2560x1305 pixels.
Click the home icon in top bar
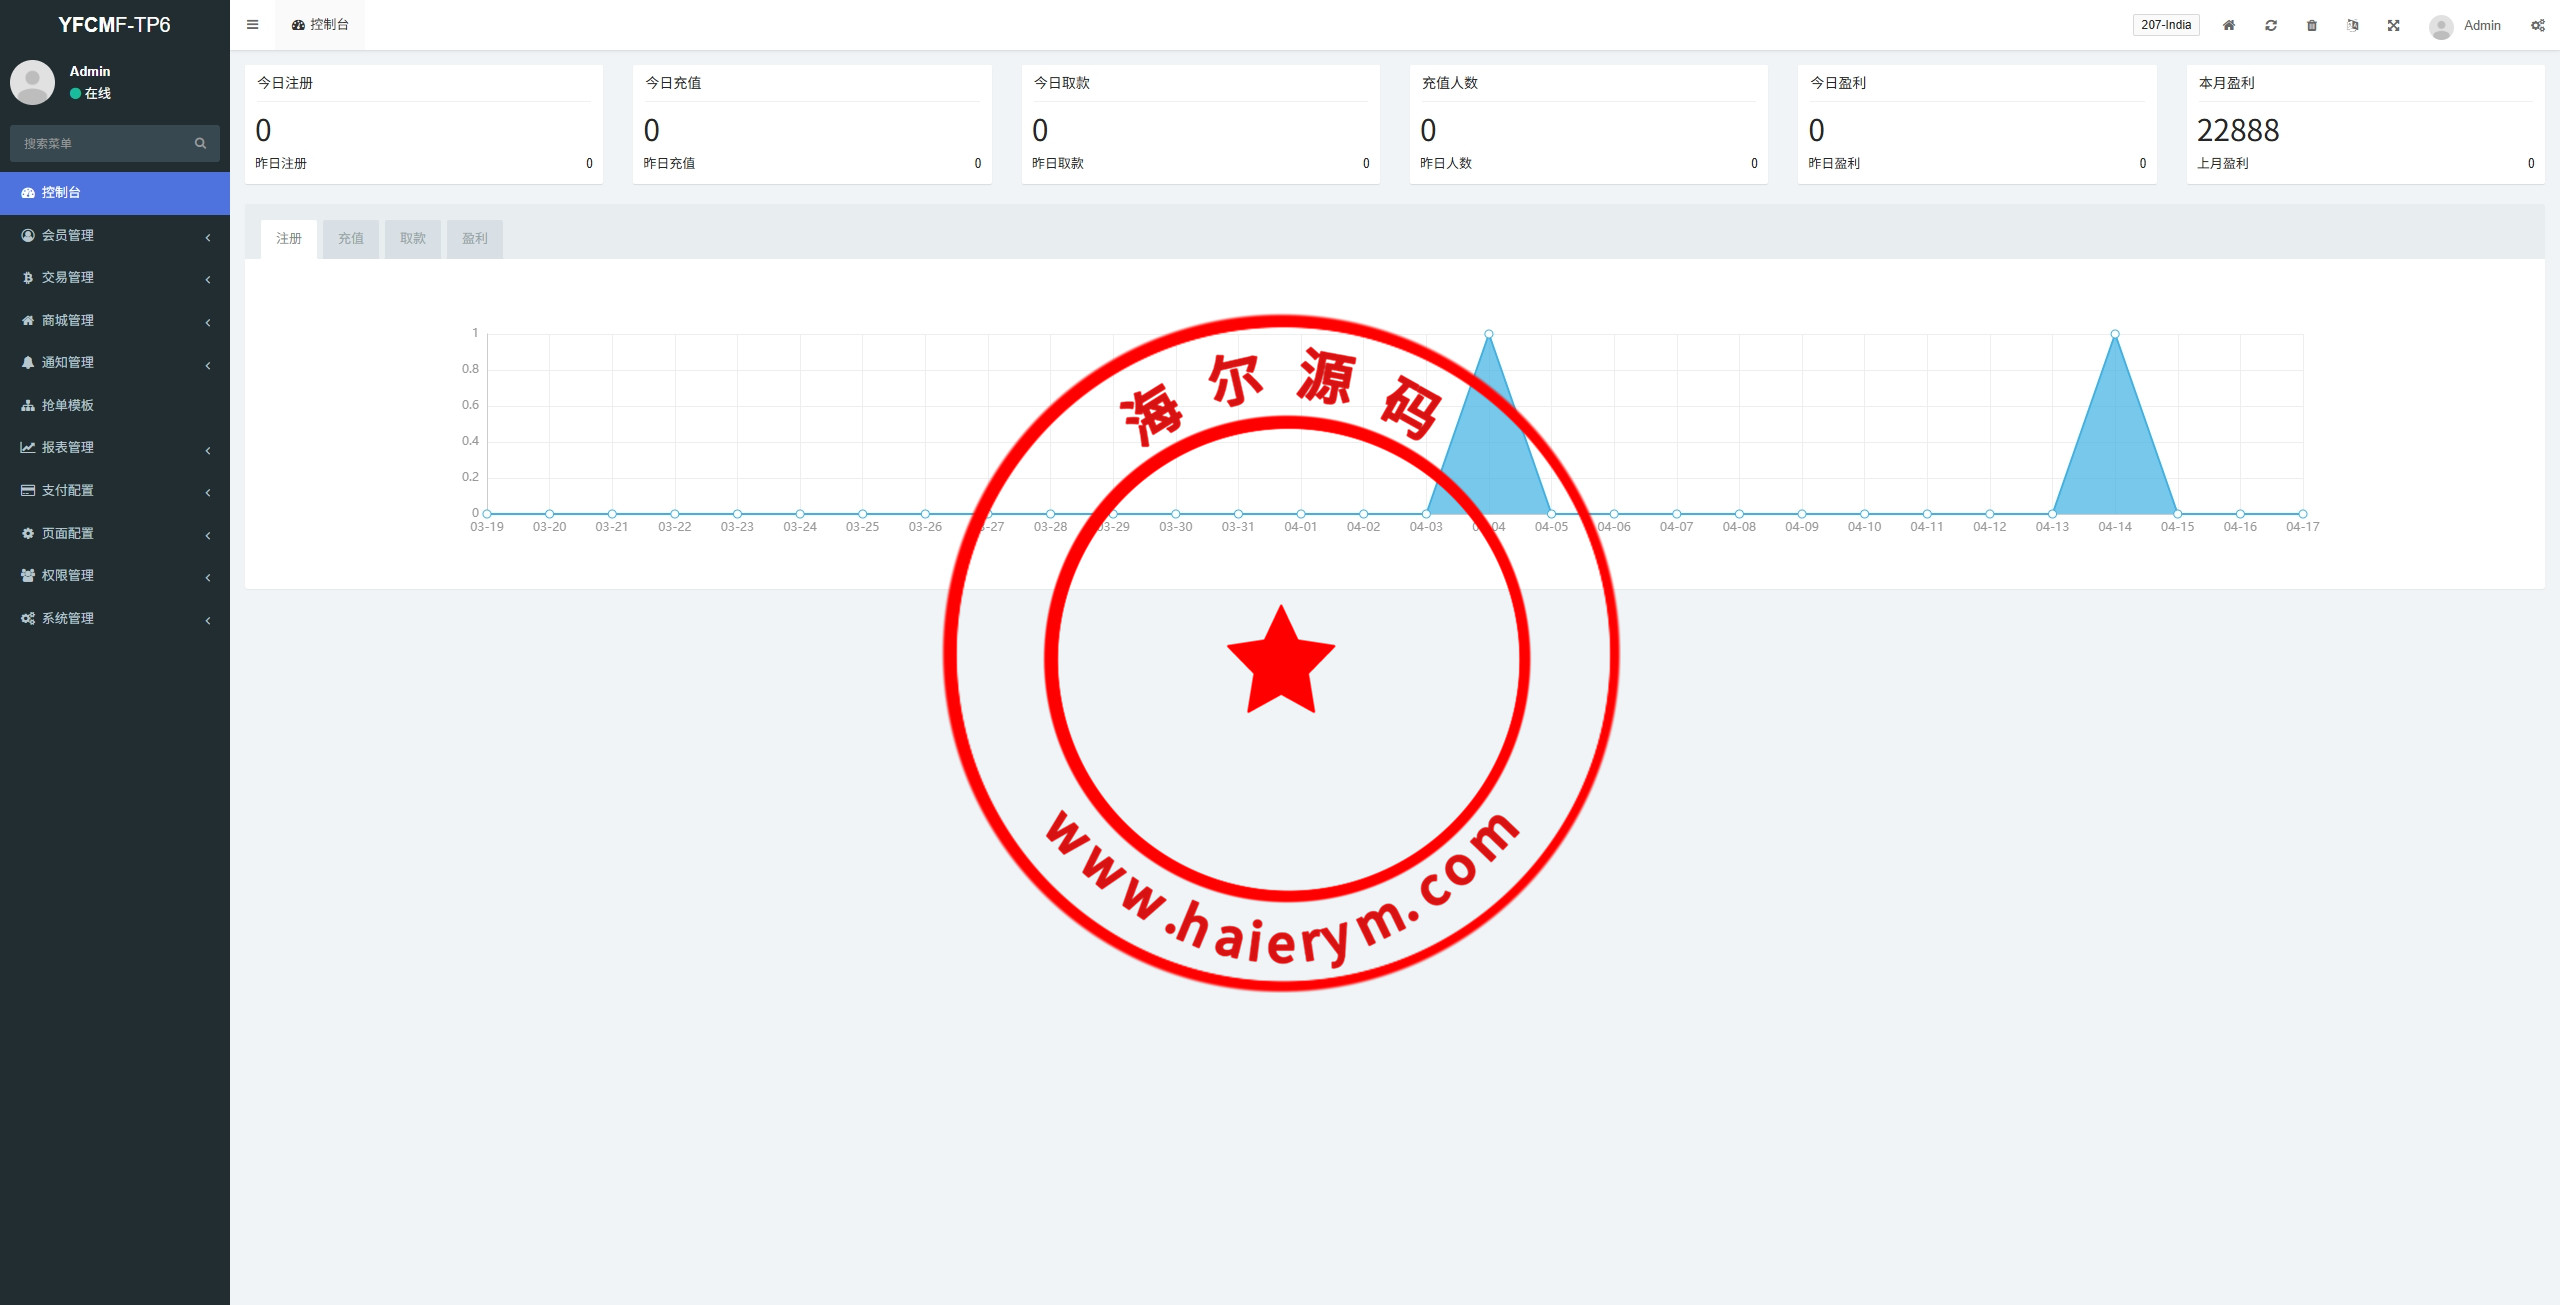tap(2229, 26)
